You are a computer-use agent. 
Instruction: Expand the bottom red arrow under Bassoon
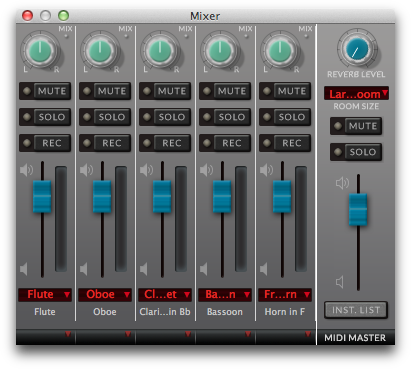248,334
